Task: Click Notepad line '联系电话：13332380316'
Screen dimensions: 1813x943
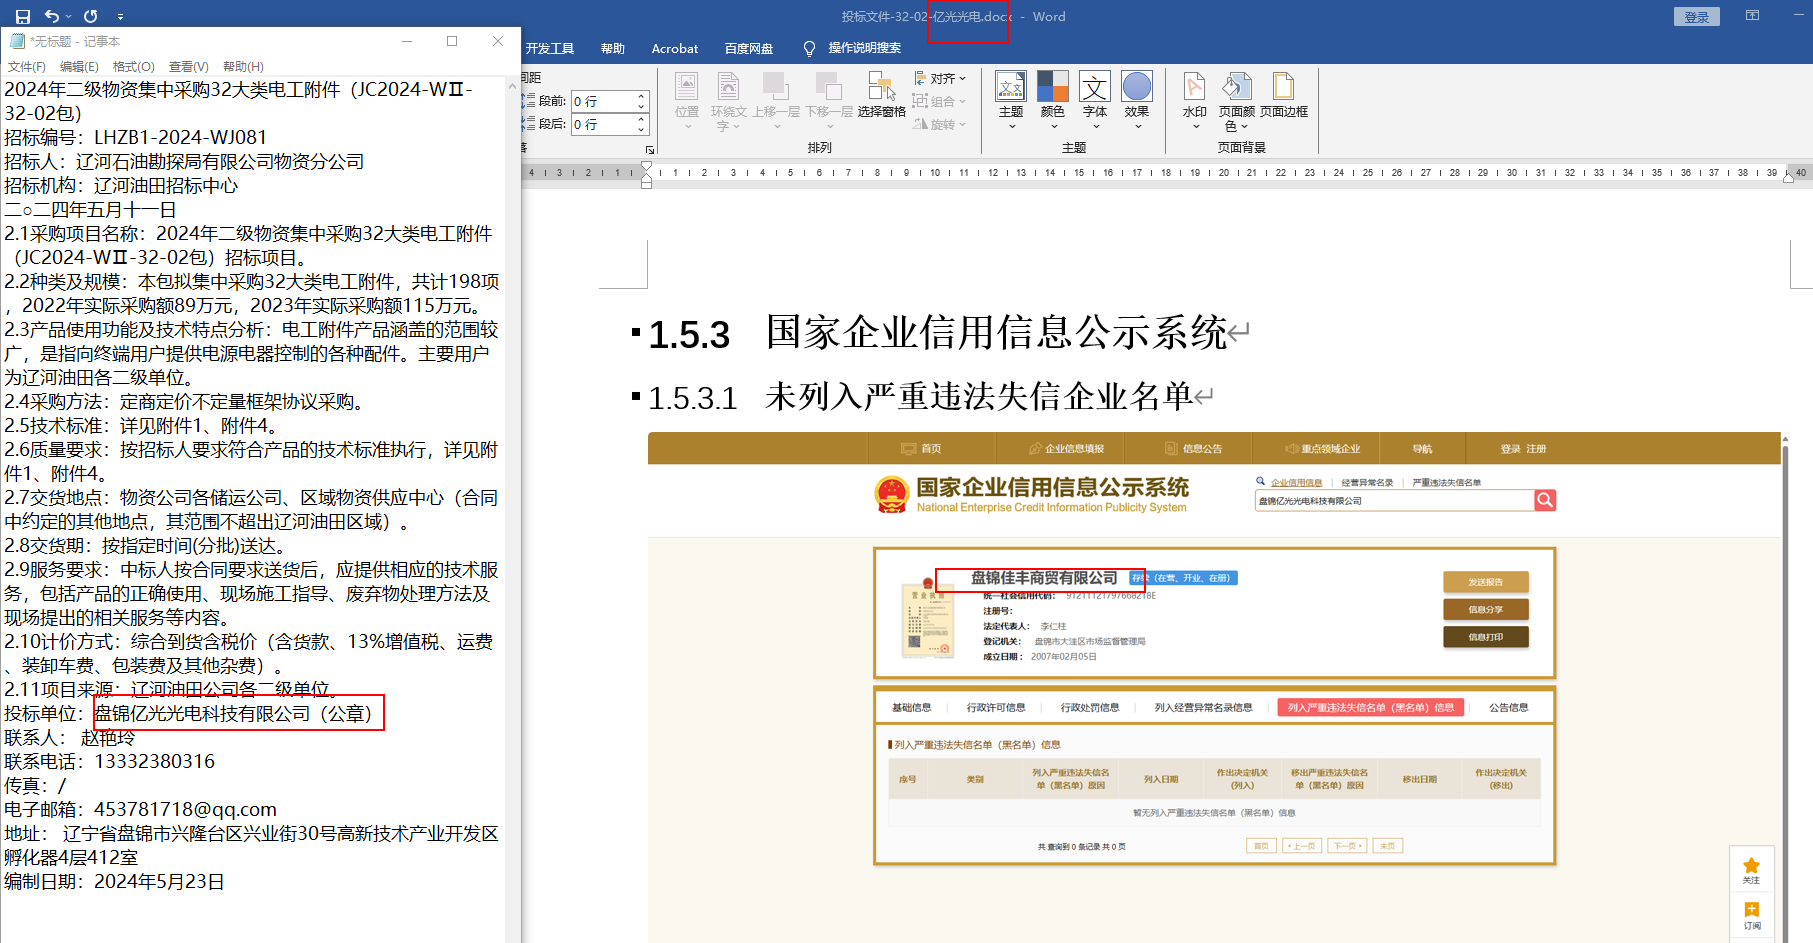Action: point(110,761)
